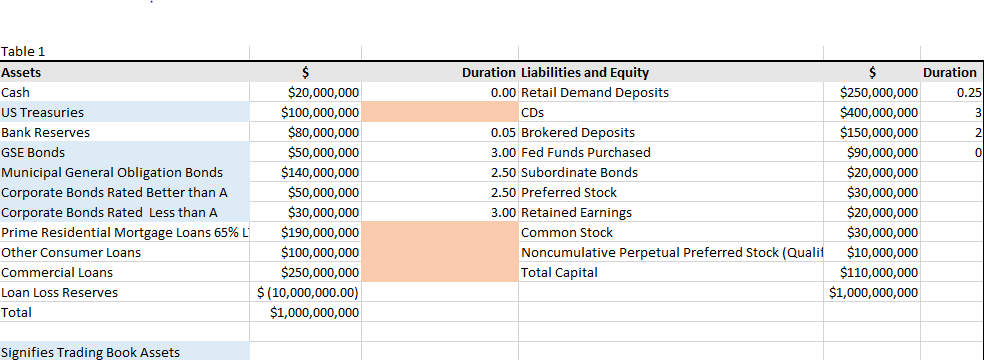The width and height of the screenshot is (984, 360).
Task: Click the Municipal bonds amount $140,000,000
Action: 306,172
